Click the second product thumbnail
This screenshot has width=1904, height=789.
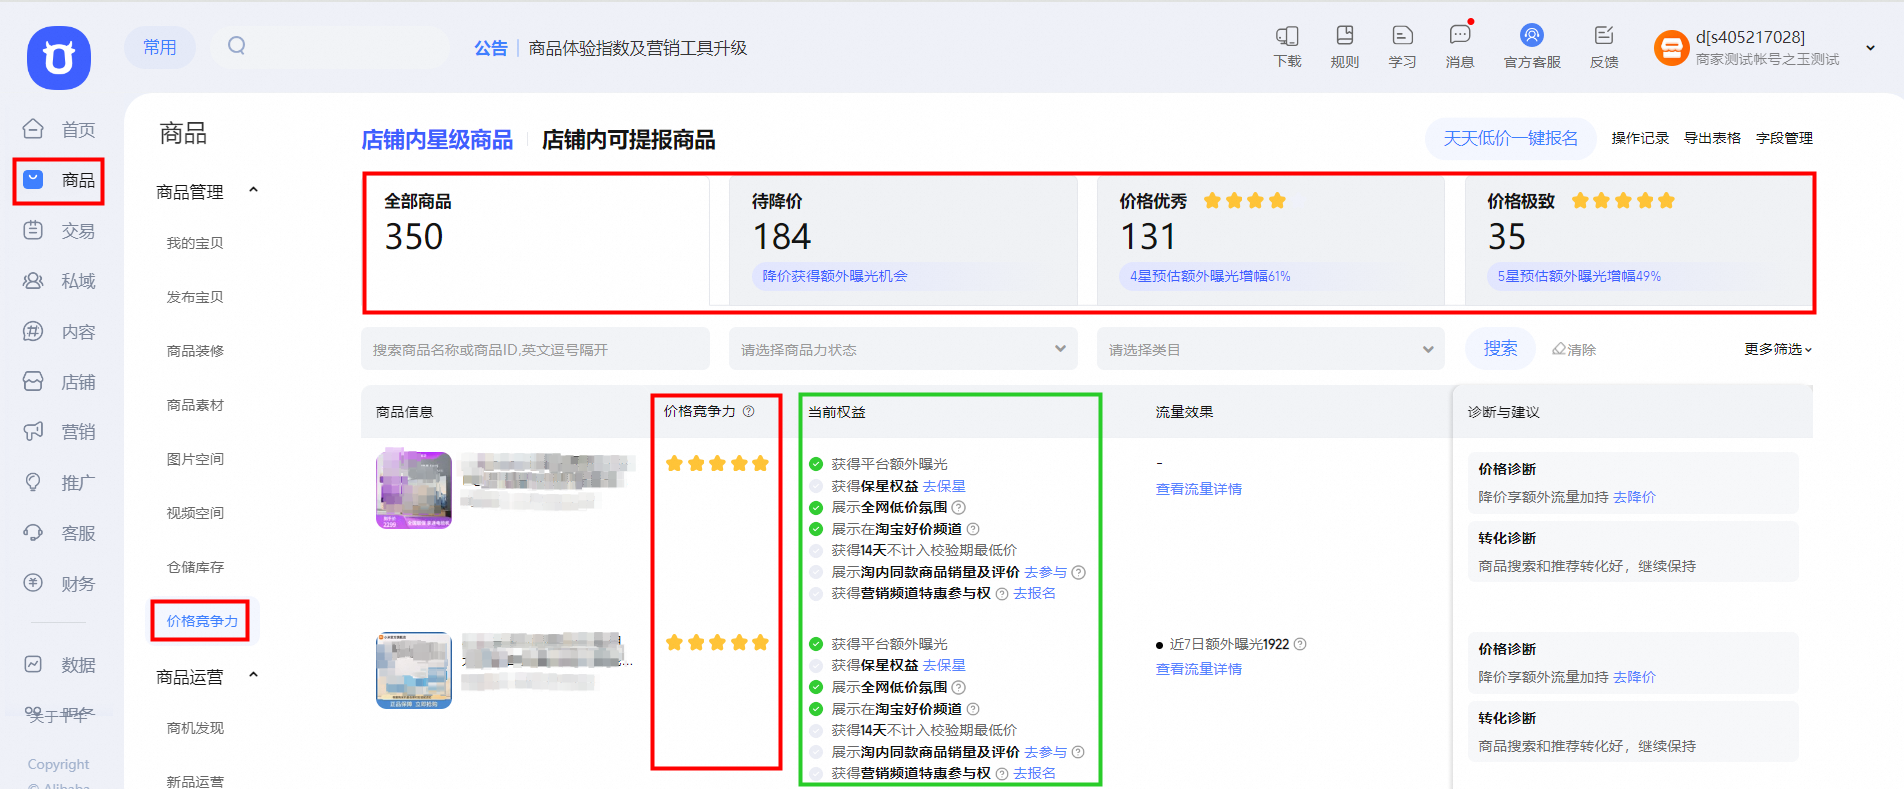coord(413,670)
